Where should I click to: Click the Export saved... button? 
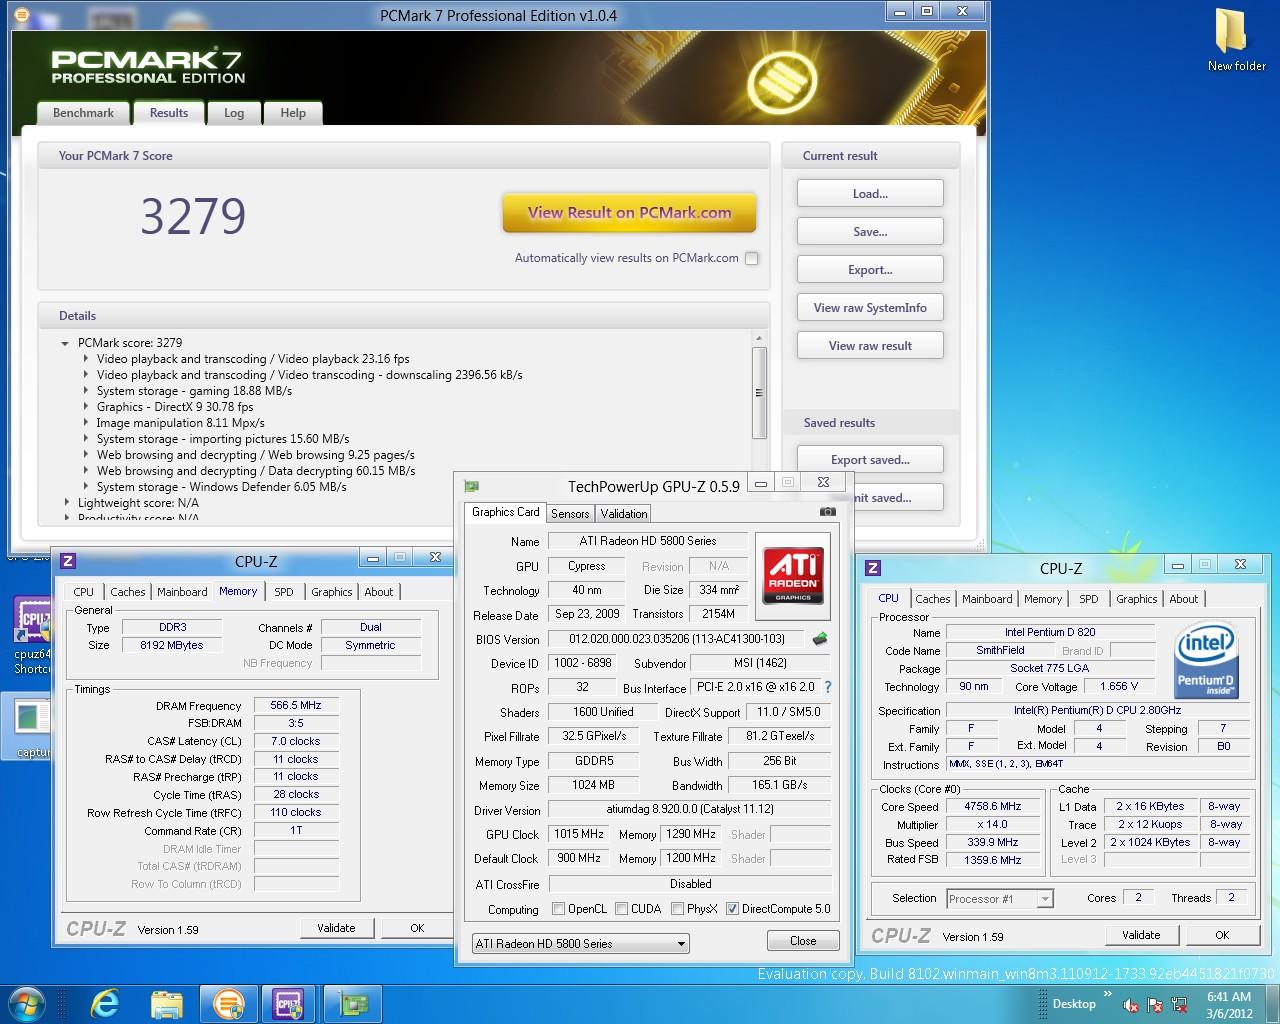click(x=870, y=460)
